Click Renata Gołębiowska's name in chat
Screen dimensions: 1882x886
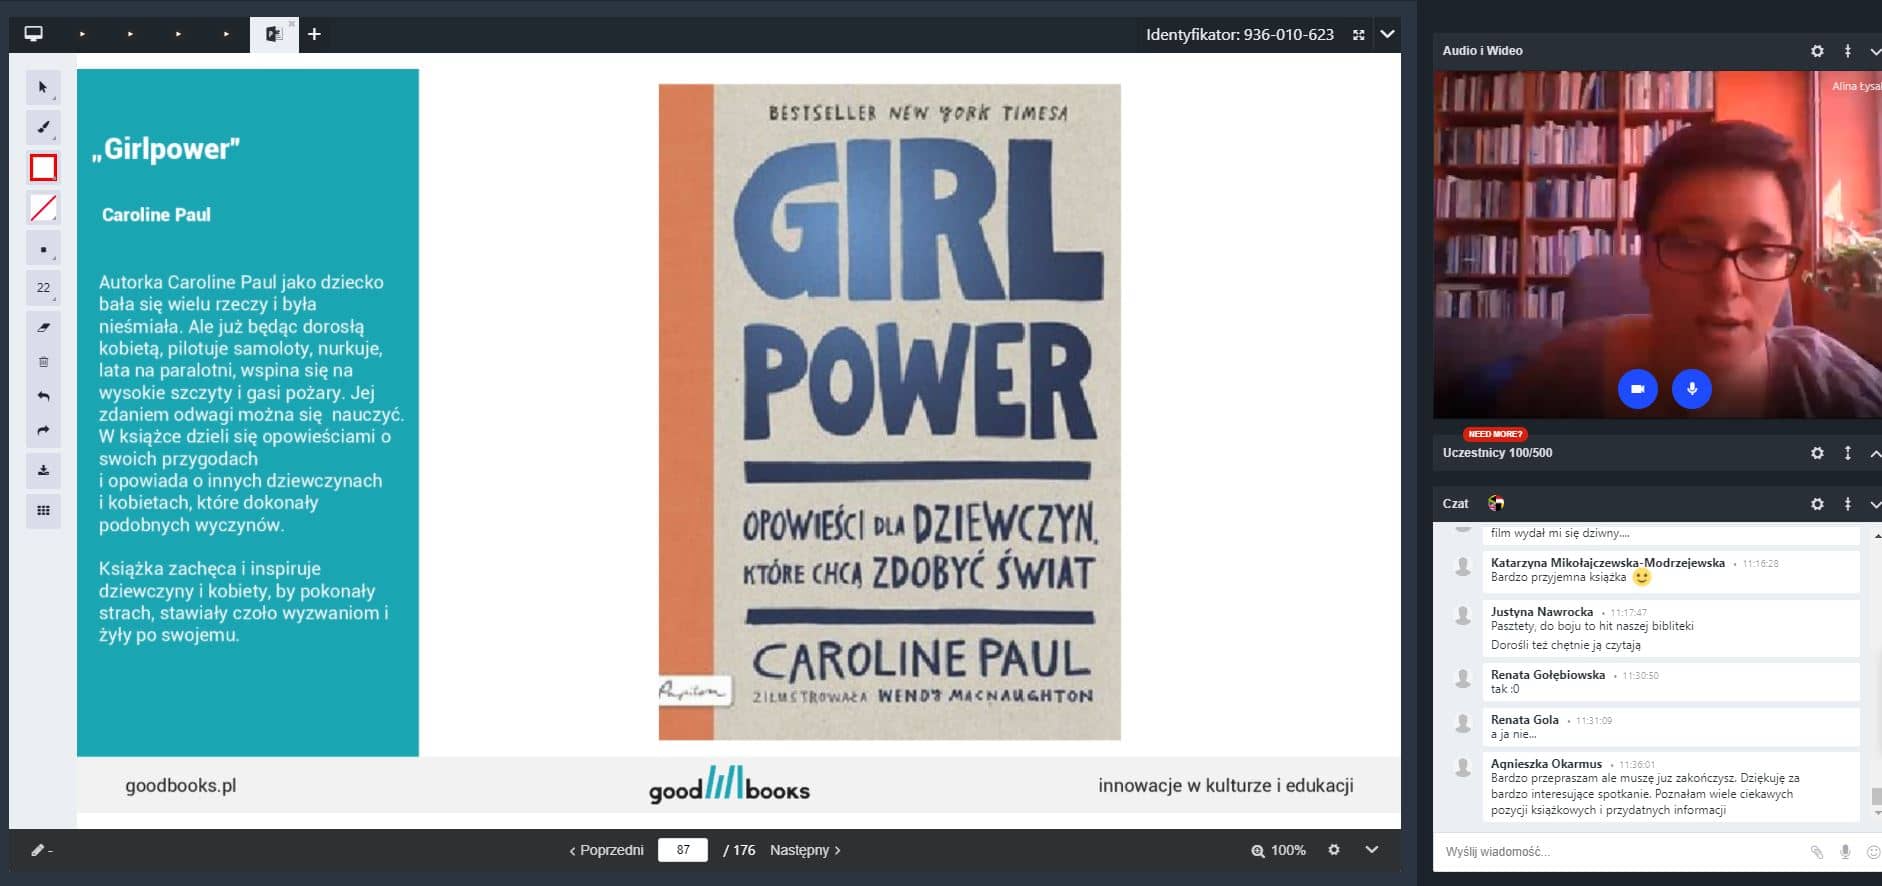[1547, 675]
